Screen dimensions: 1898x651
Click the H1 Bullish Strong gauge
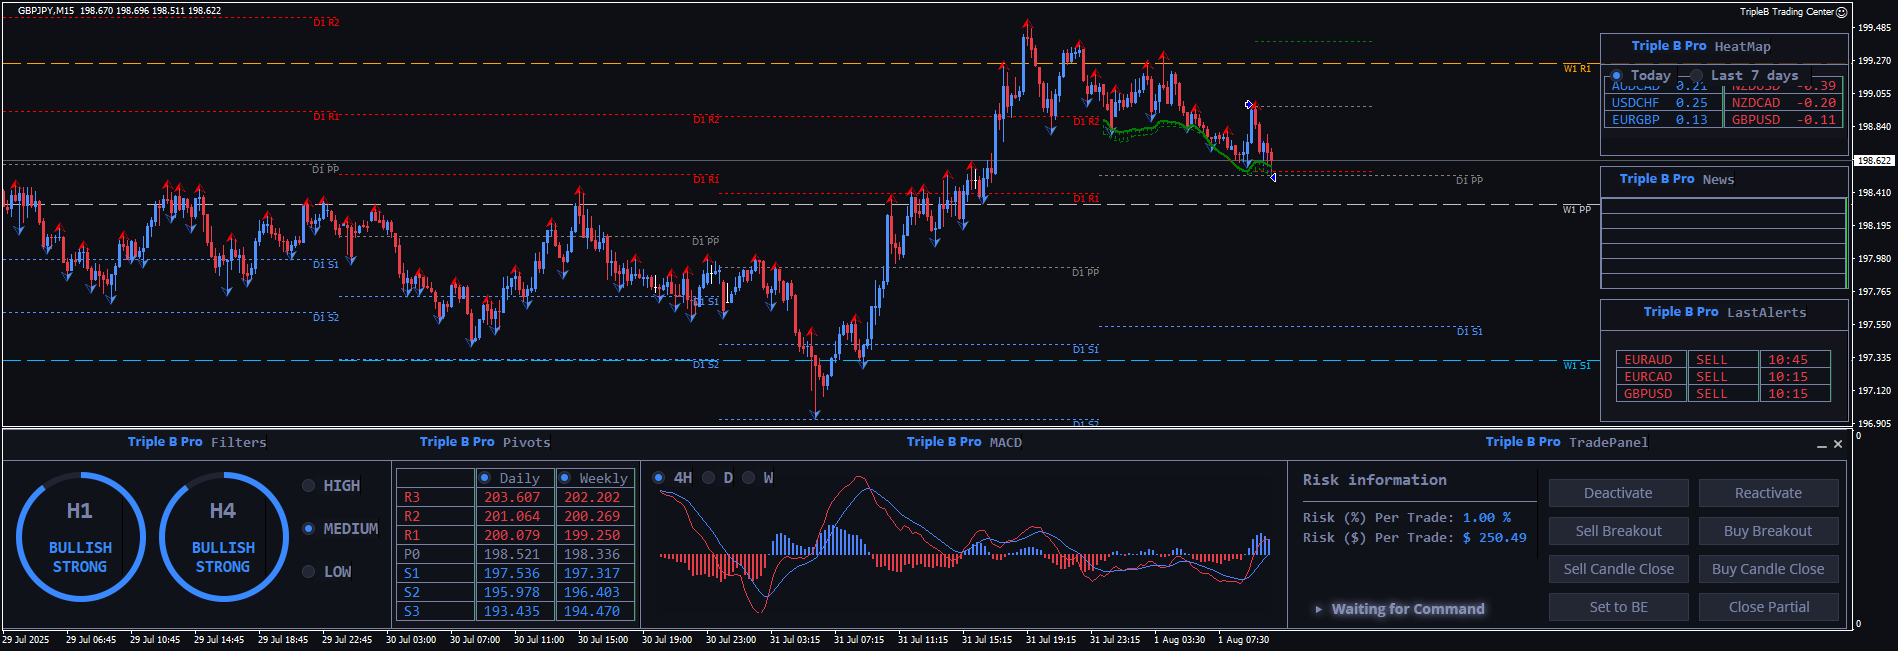pos(80,537)
